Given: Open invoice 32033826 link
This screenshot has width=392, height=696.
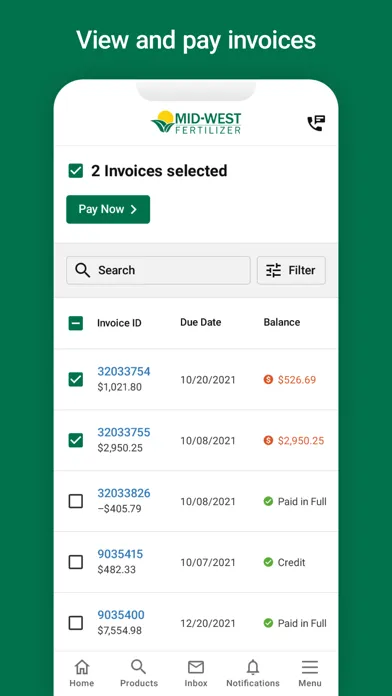Looking at the screenshot, I should (x=124, y=493).
